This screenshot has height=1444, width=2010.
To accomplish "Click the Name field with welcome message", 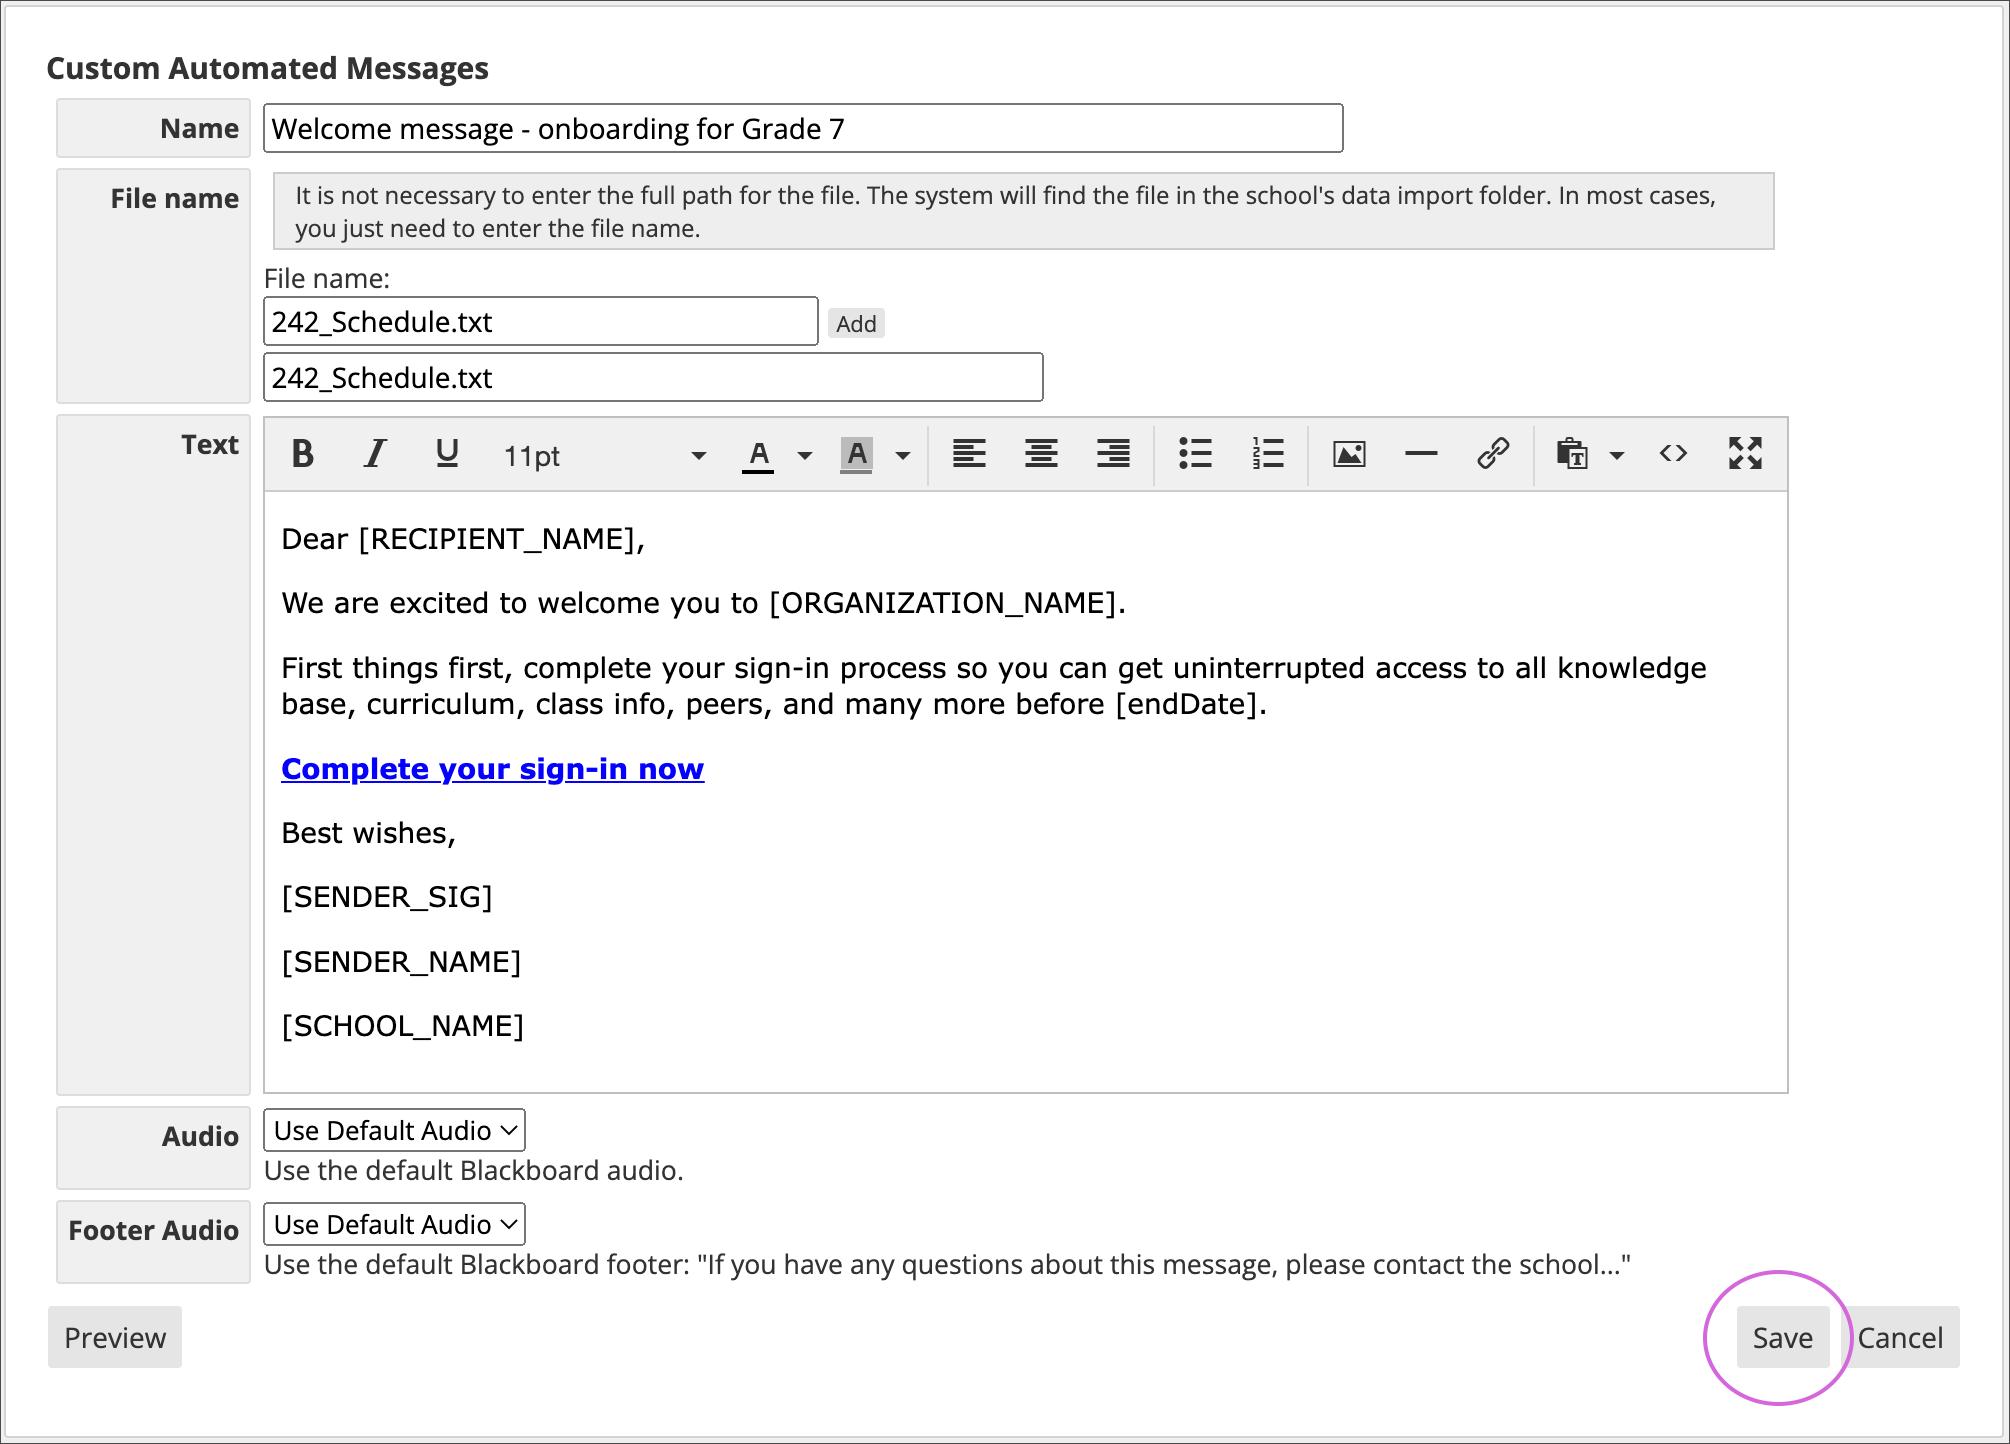I will point(803,128).
